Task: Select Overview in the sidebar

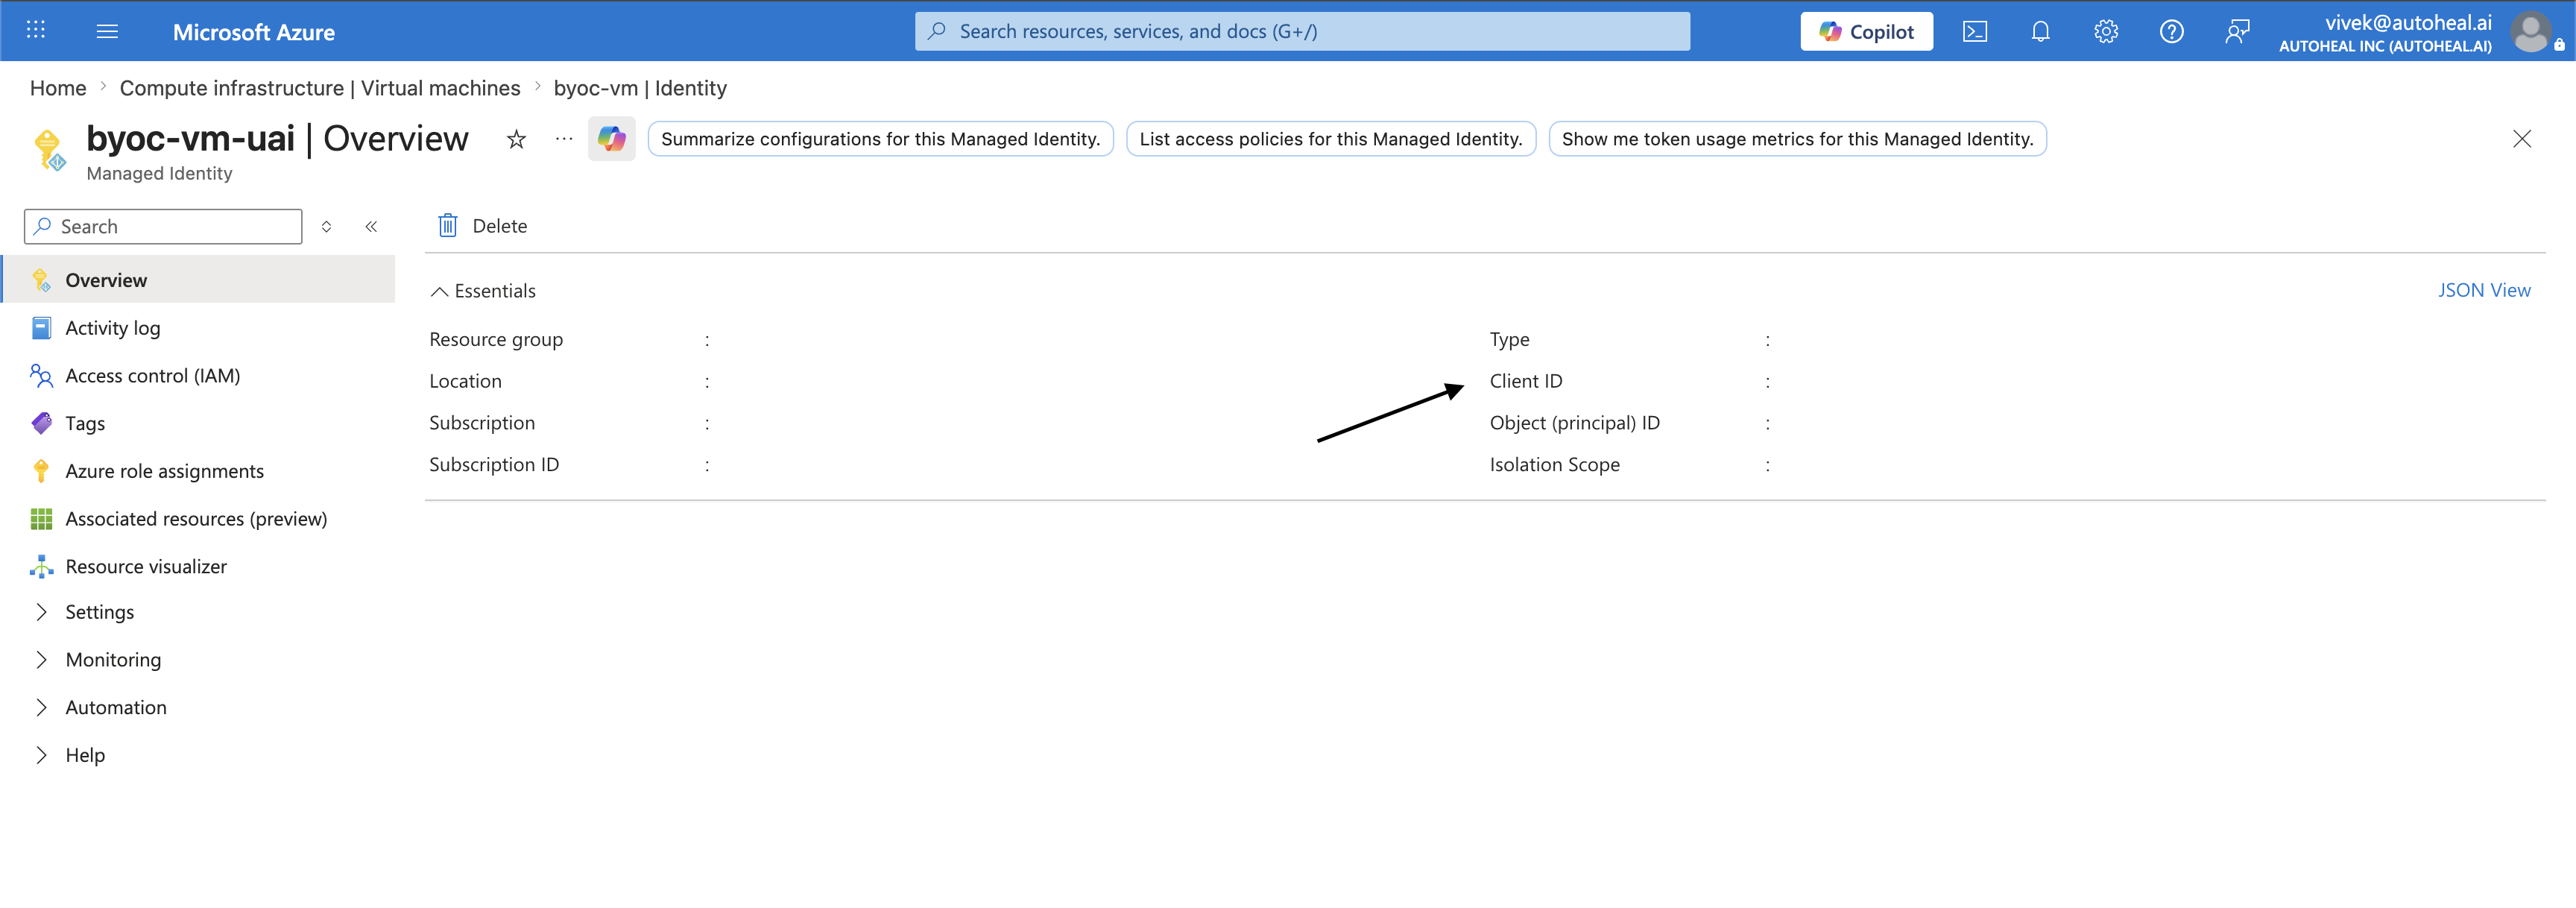Action: [x=200, y=280]
